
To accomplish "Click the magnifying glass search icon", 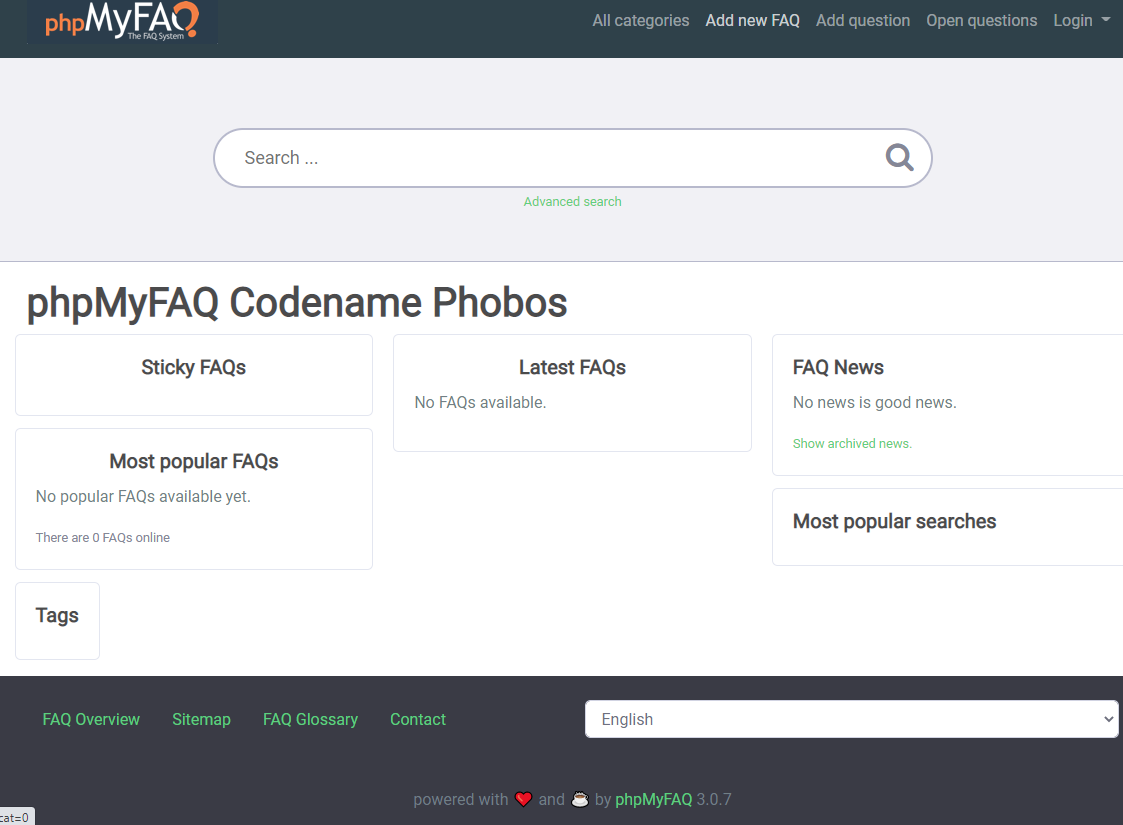I will click(x=900, y=158).
